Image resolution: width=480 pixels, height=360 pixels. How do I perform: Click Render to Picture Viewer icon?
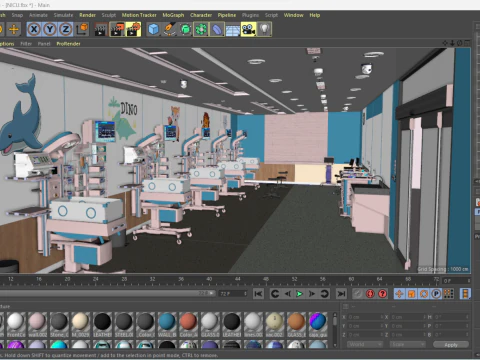tap(117, 29)
